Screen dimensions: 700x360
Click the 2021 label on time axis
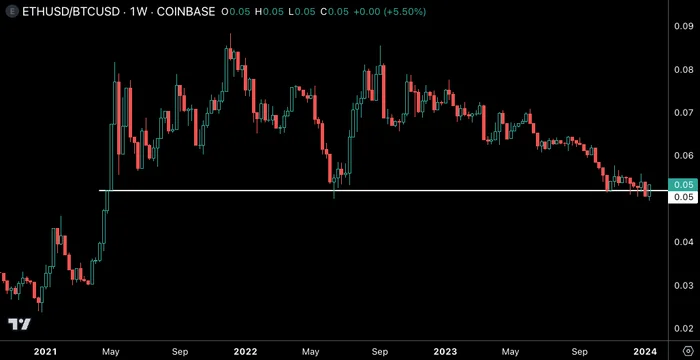pos(46,351)
